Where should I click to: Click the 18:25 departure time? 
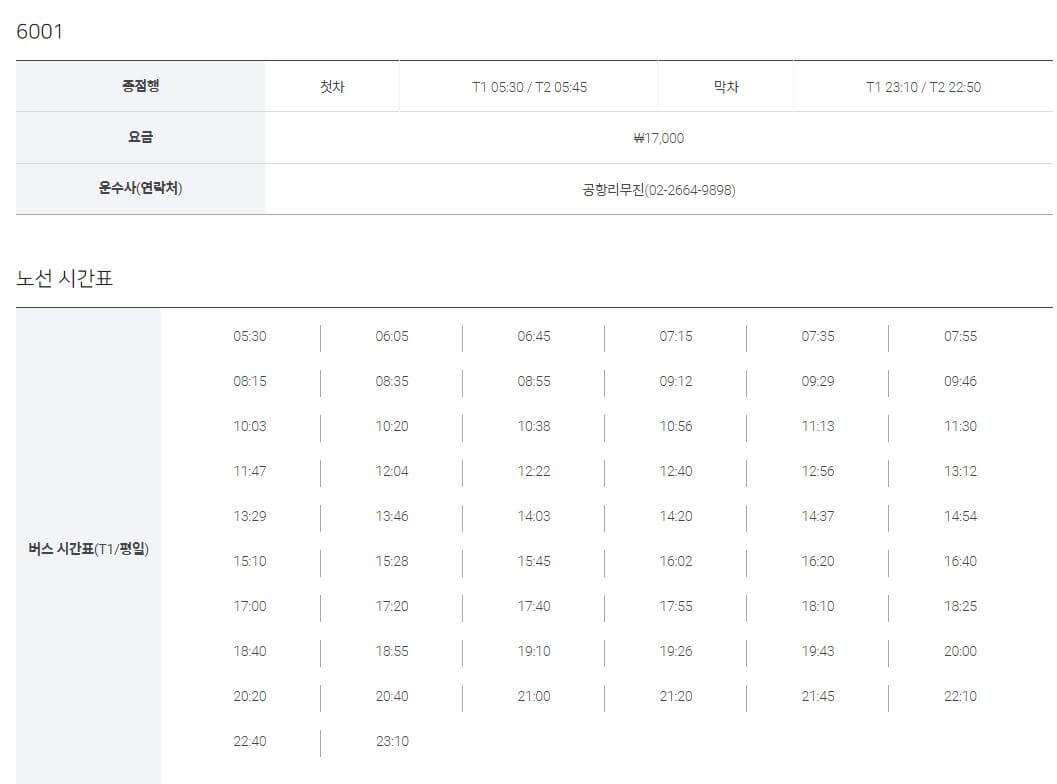point(963,606)
